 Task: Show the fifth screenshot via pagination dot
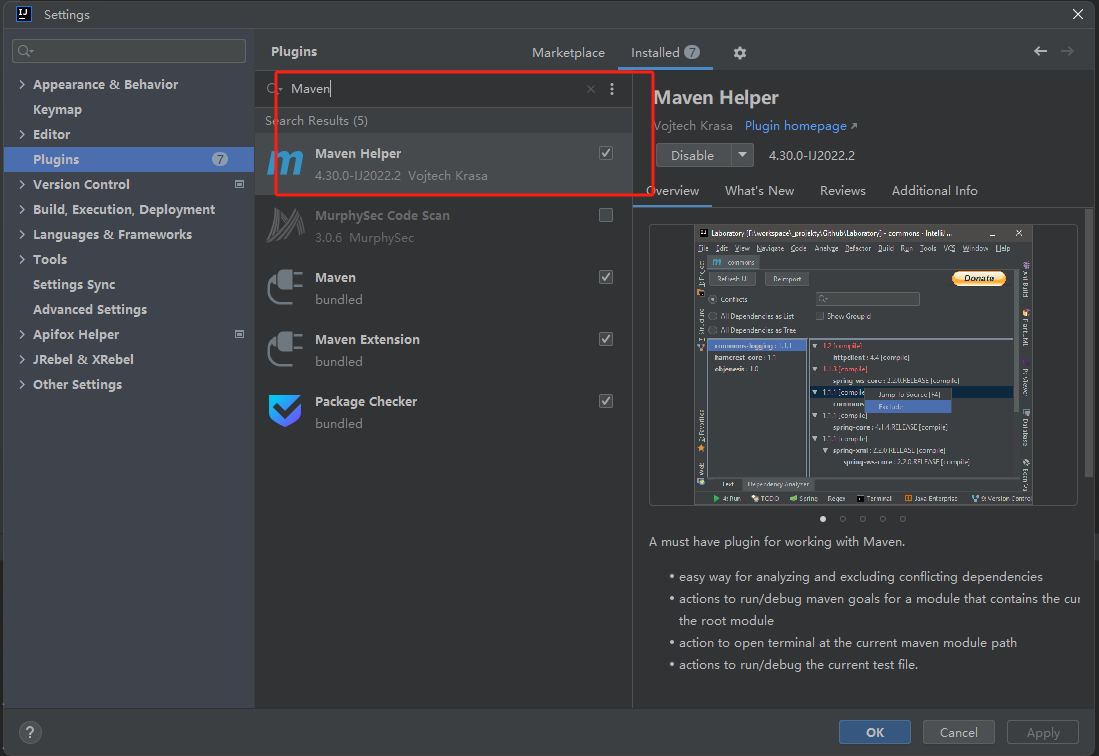903,519
